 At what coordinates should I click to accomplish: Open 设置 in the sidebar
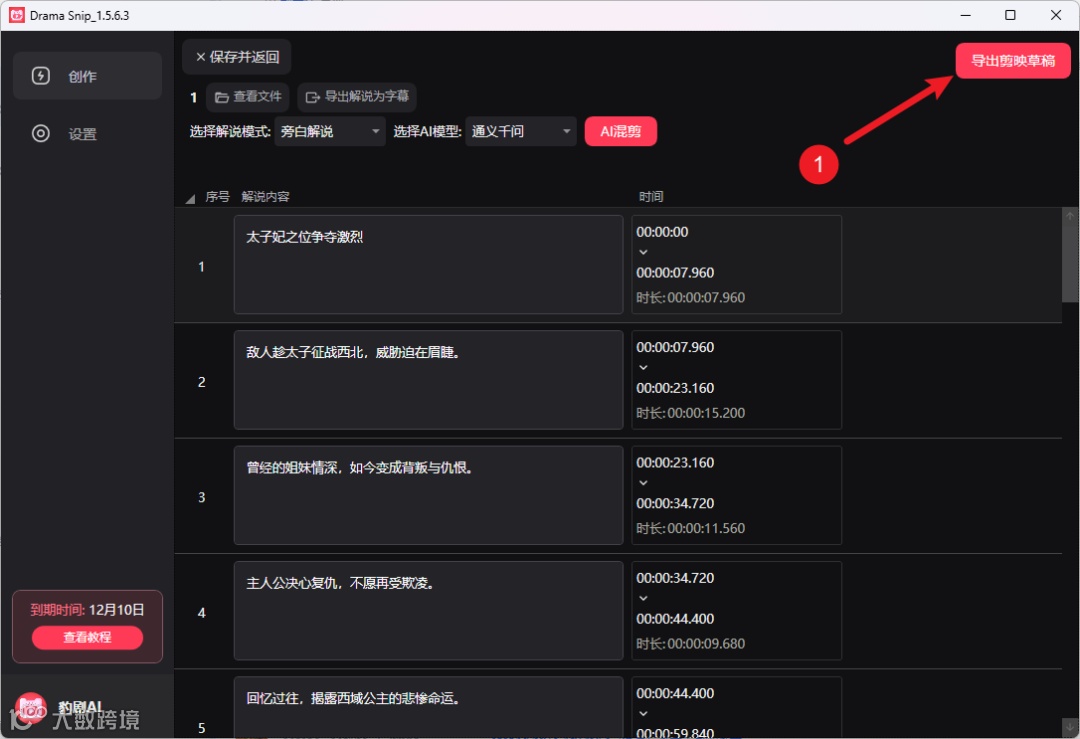click(x=87, y=134)
